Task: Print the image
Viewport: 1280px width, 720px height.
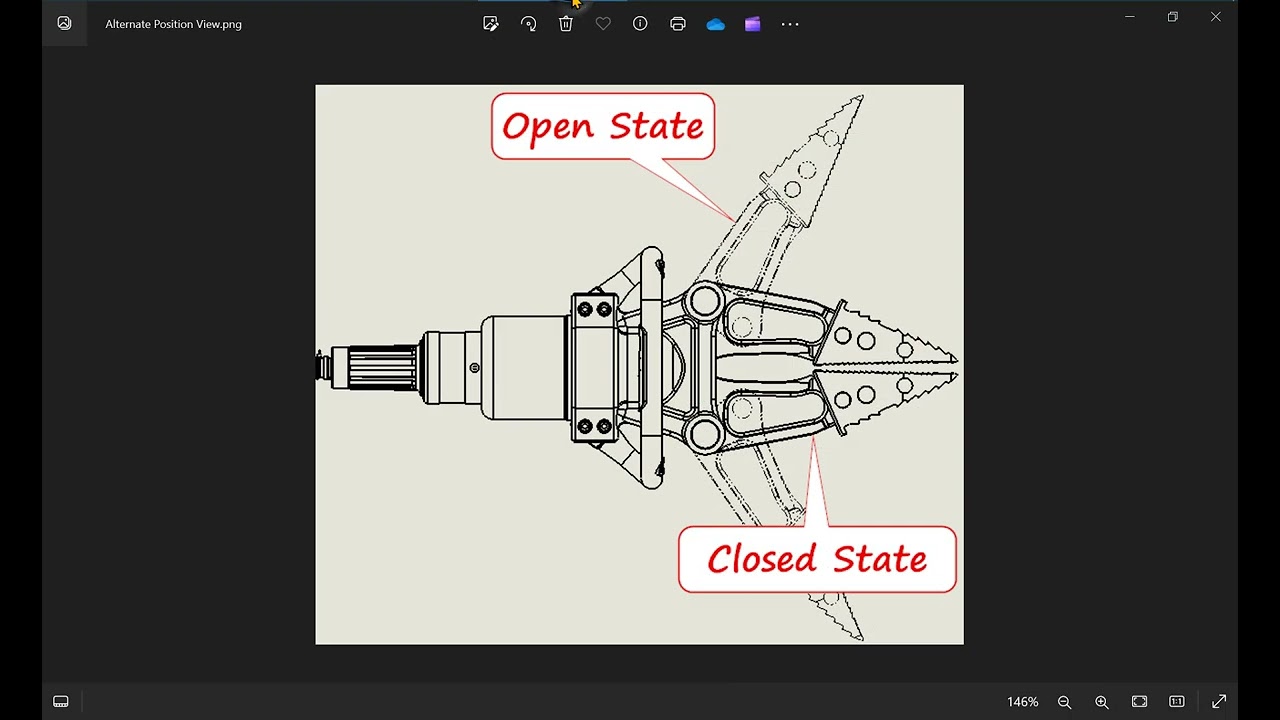Action: click(x=678, y=24)
